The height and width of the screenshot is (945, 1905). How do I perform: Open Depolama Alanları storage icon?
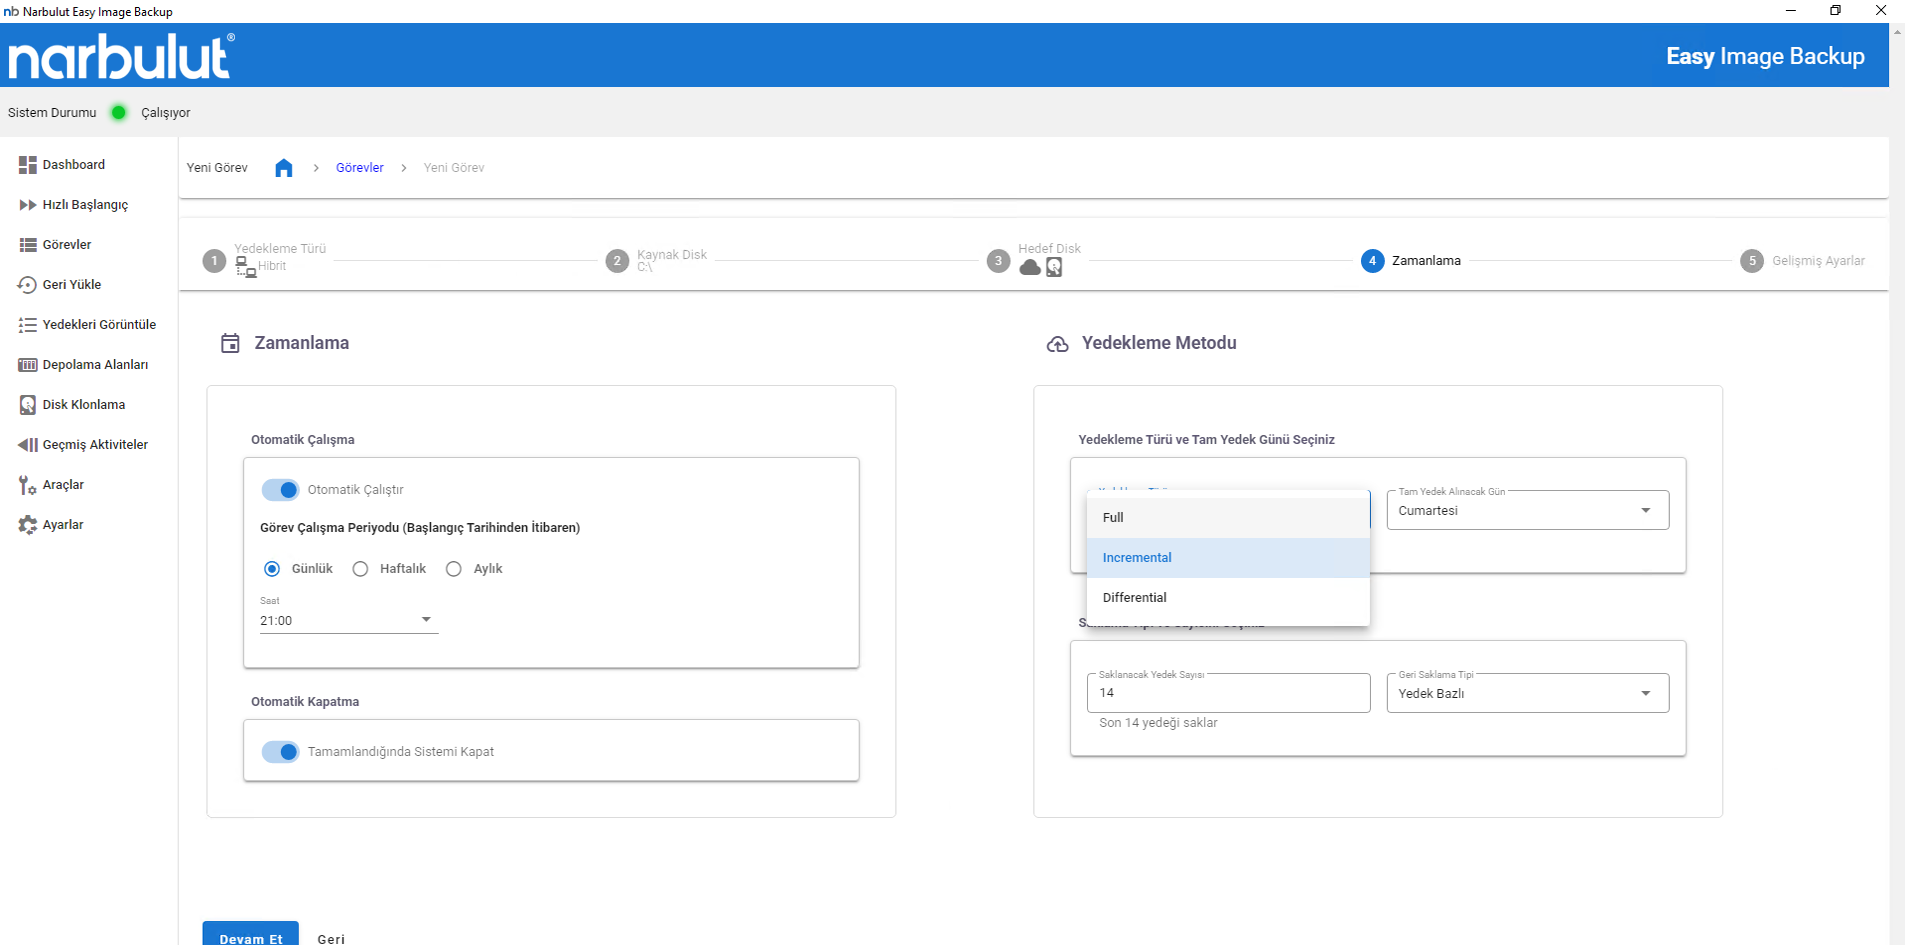coord(27,365)
